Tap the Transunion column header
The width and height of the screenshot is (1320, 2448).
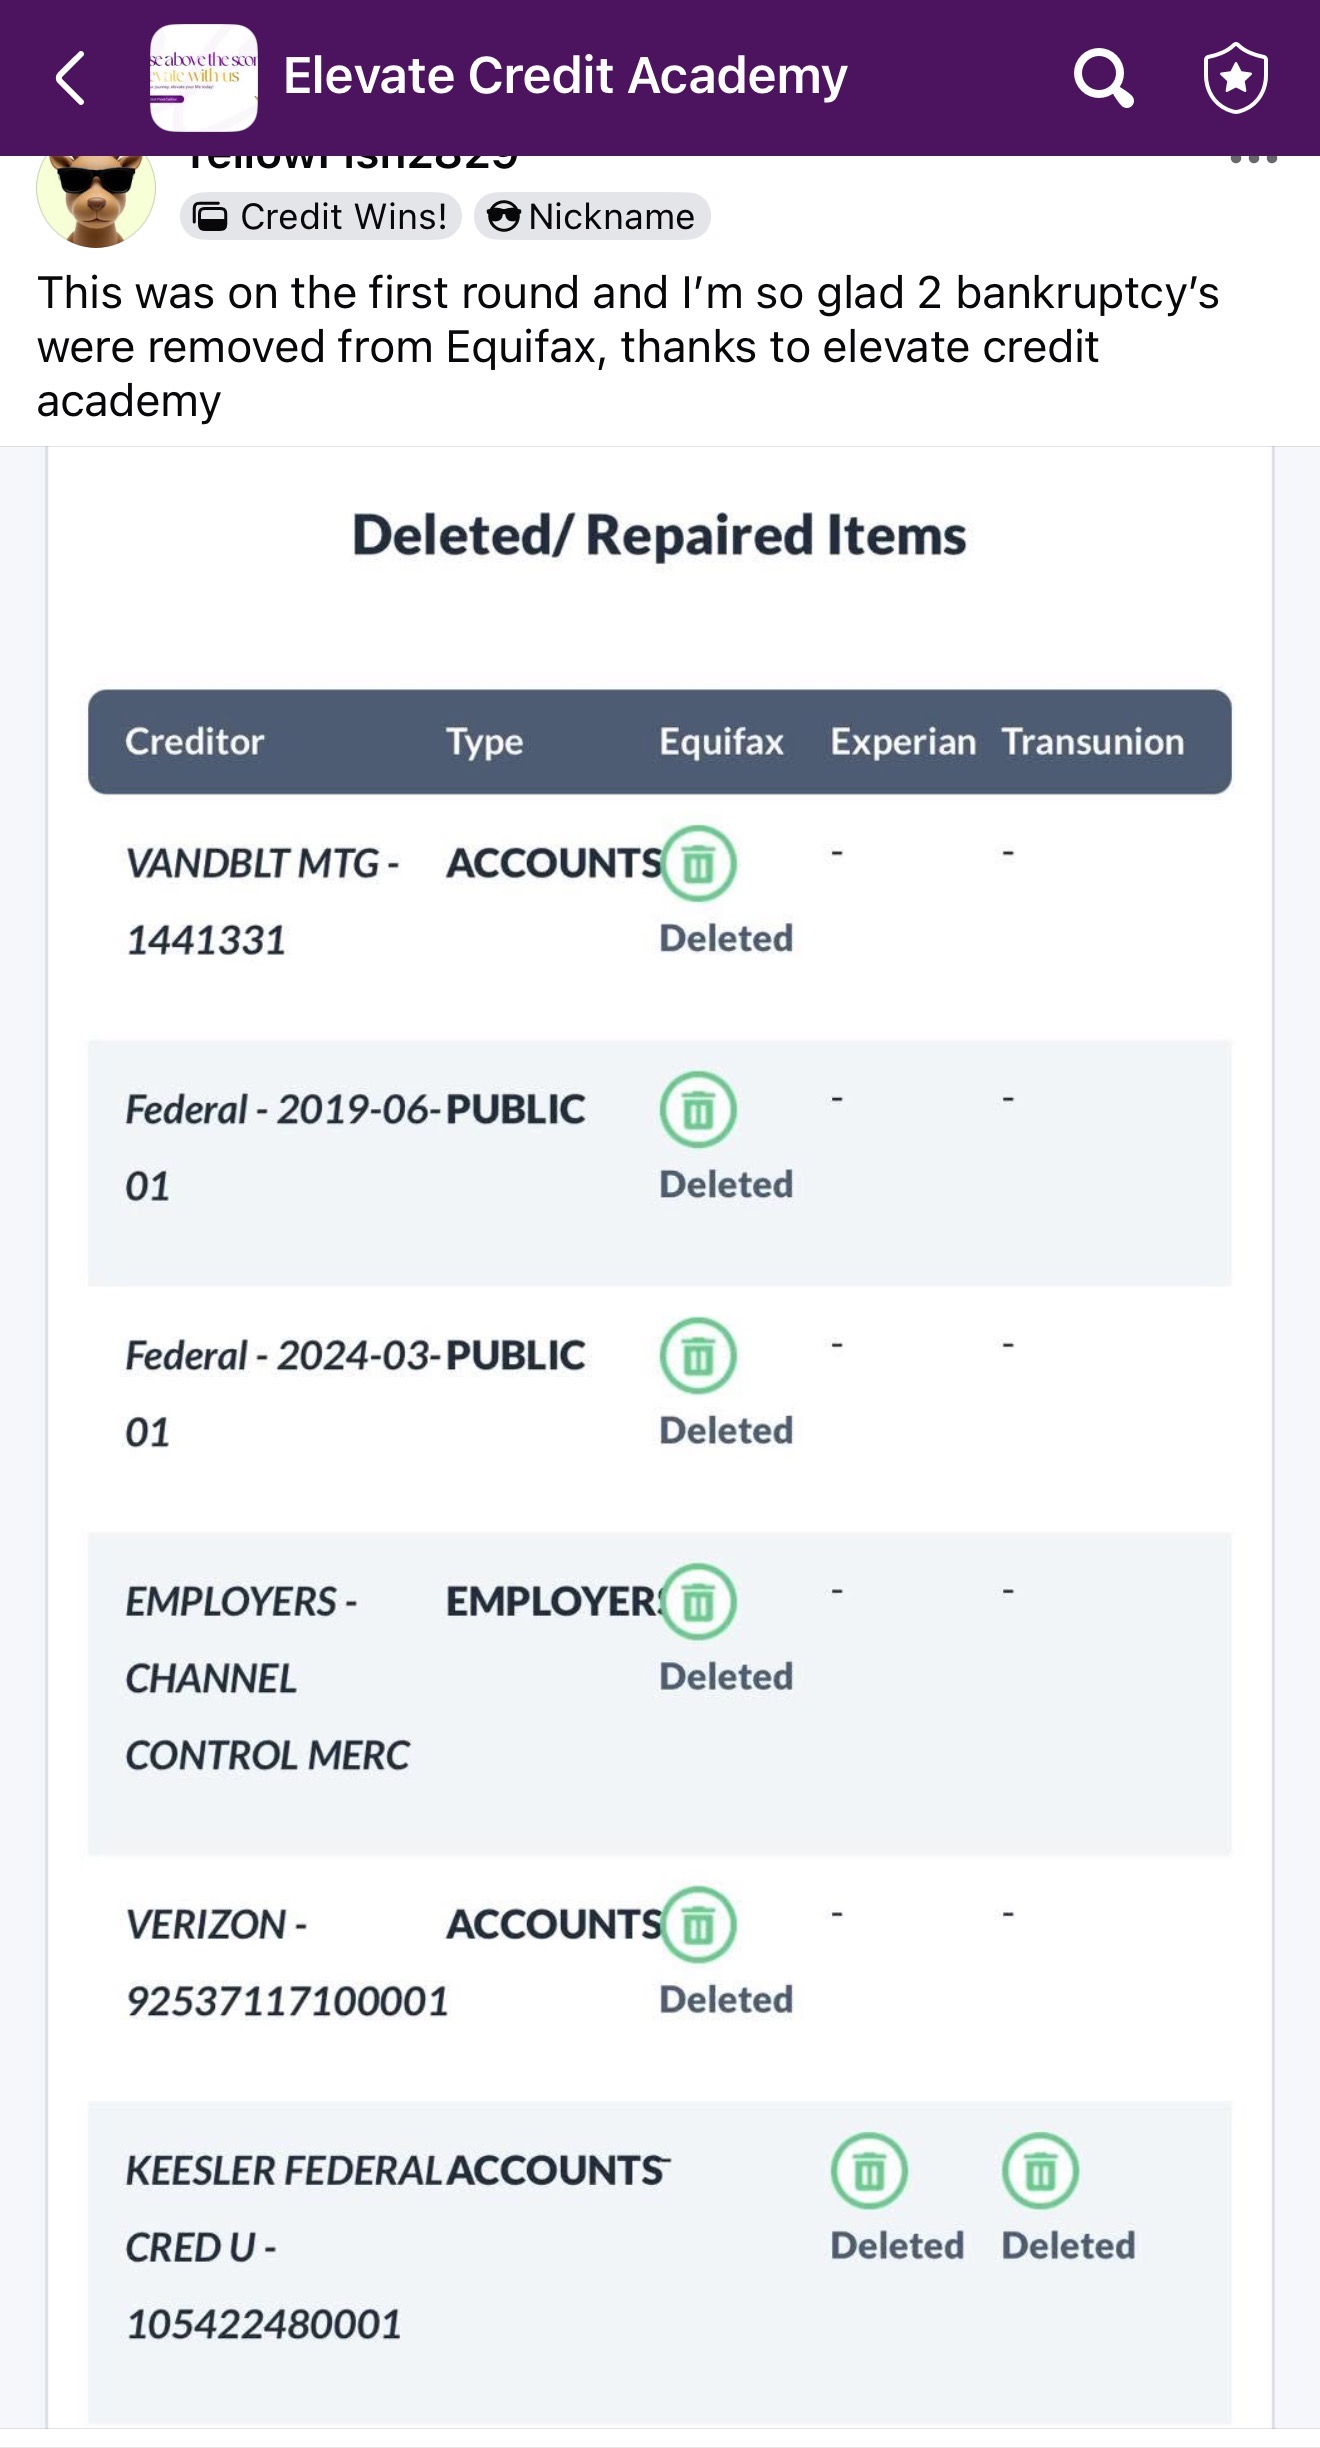tap(1092, 742)
